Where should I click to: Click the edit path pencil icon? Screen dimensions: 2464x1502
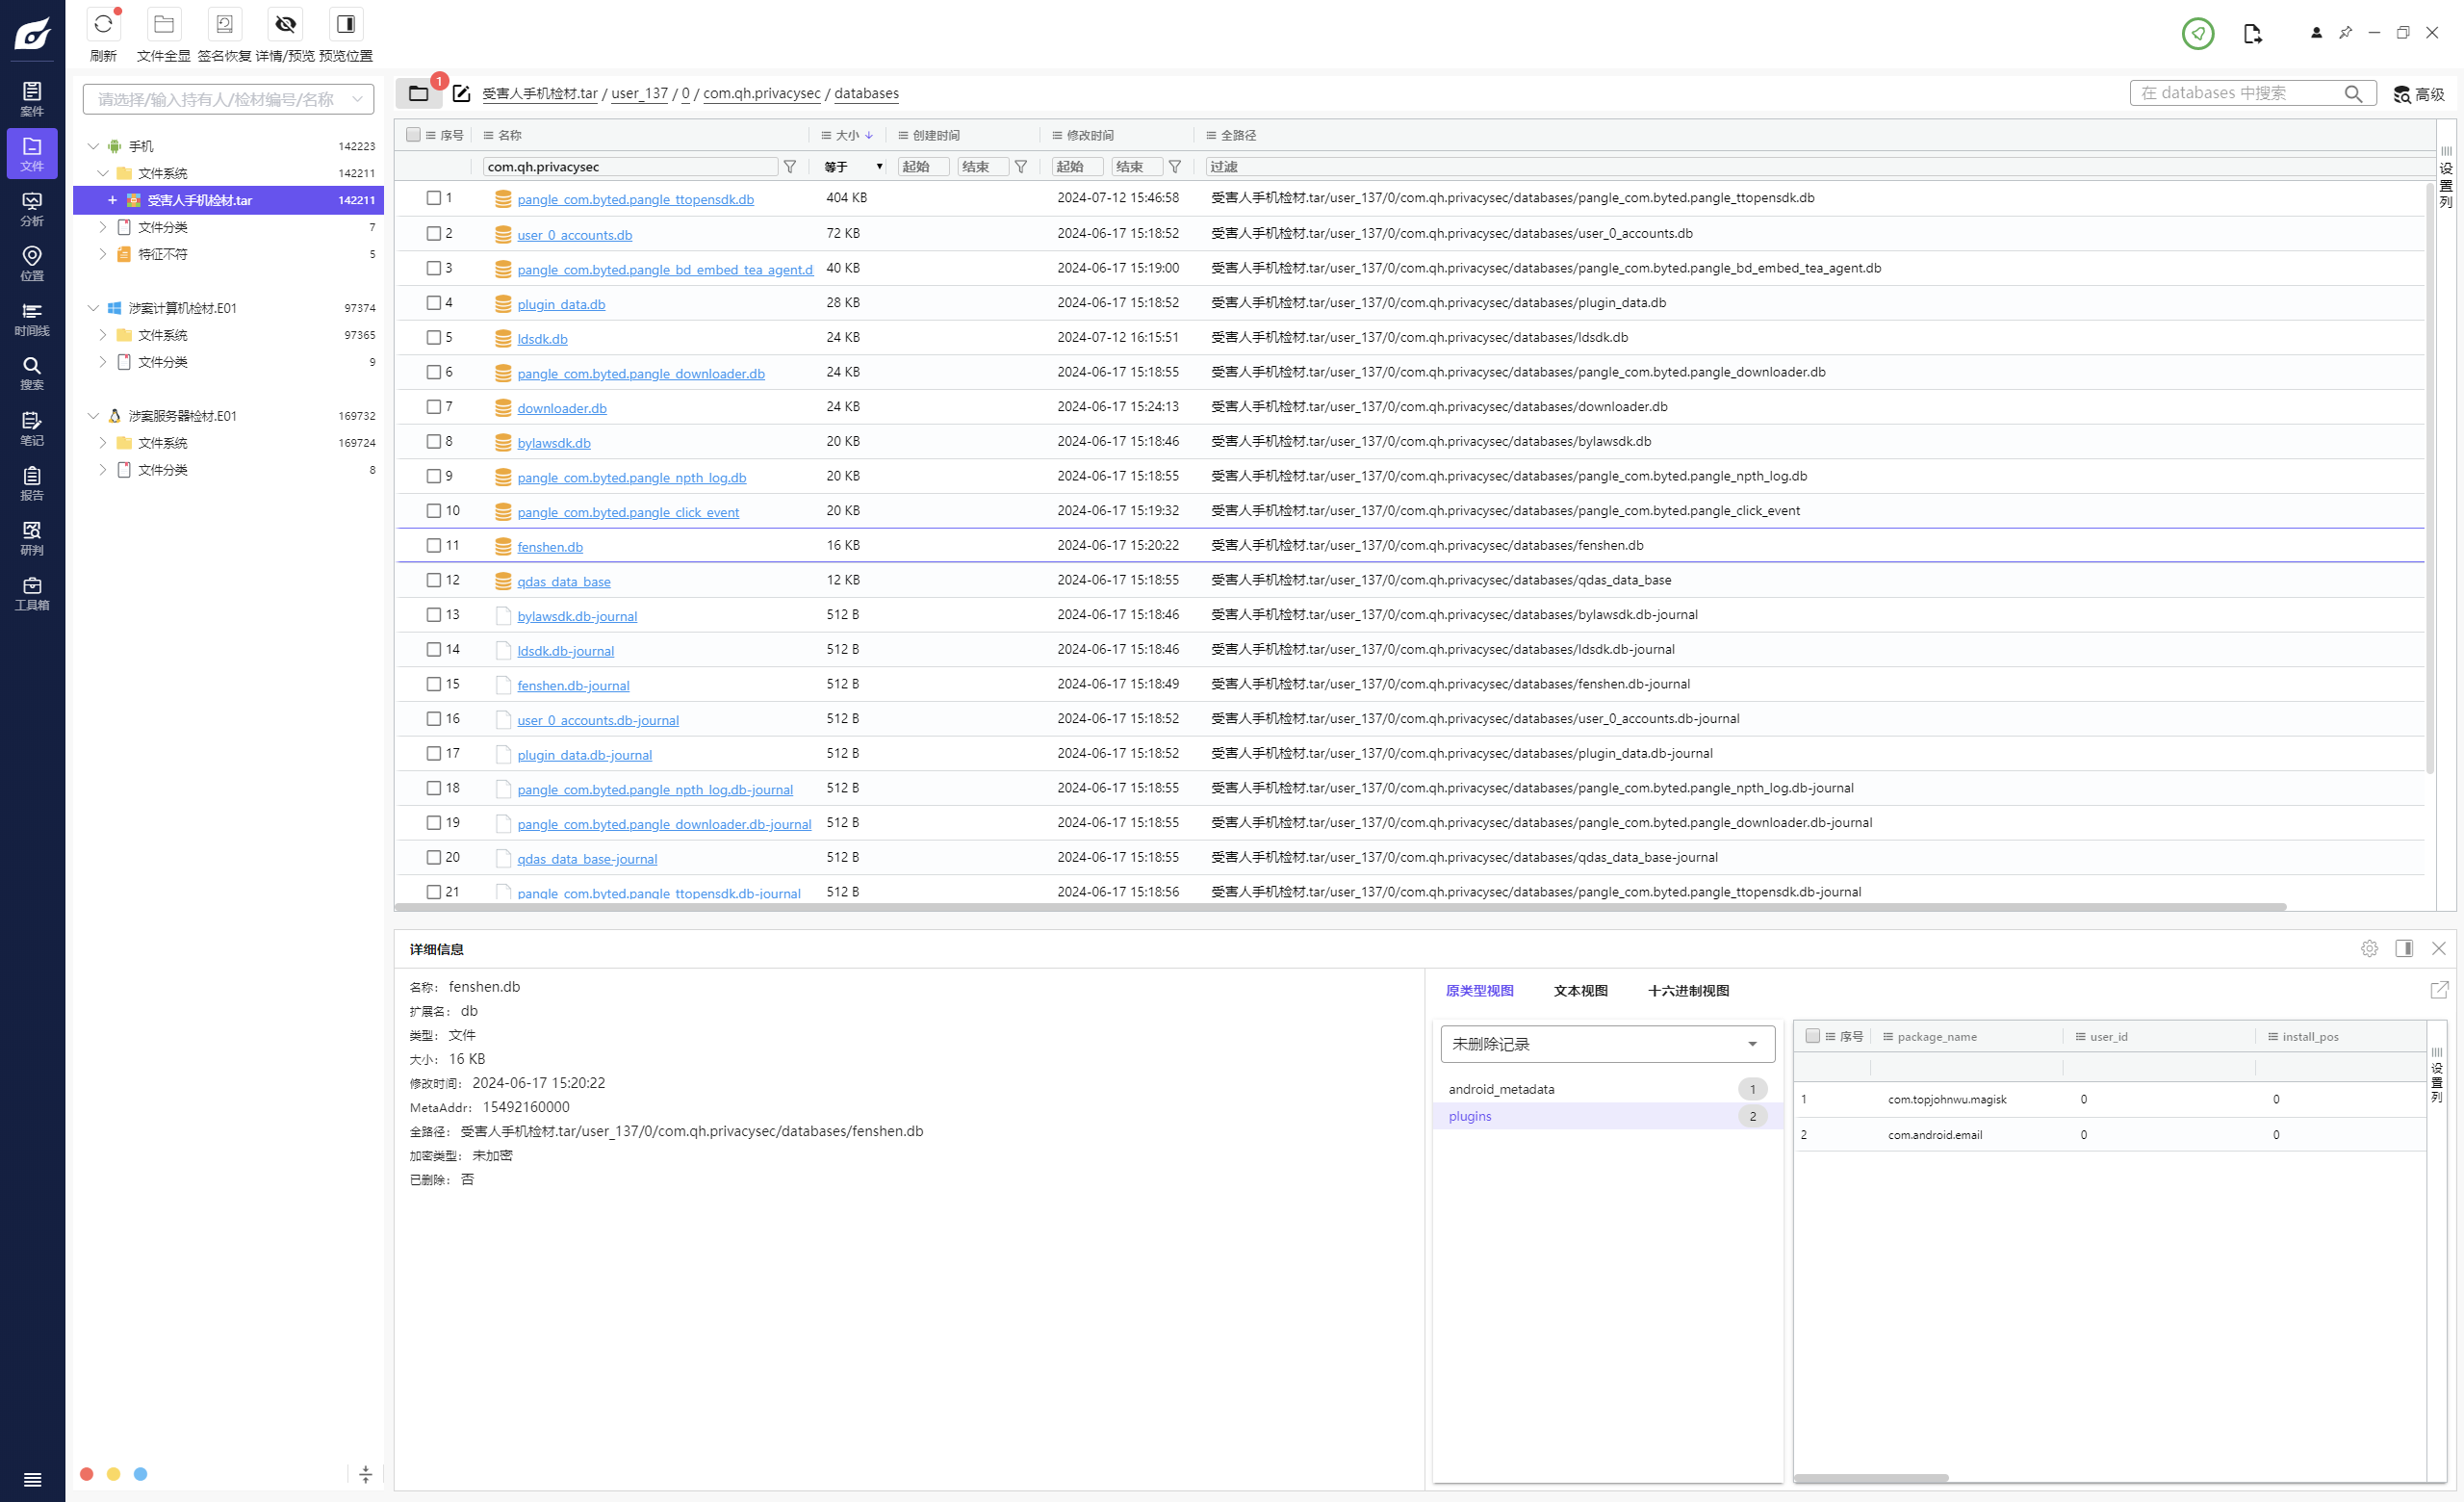click(461, 93)
